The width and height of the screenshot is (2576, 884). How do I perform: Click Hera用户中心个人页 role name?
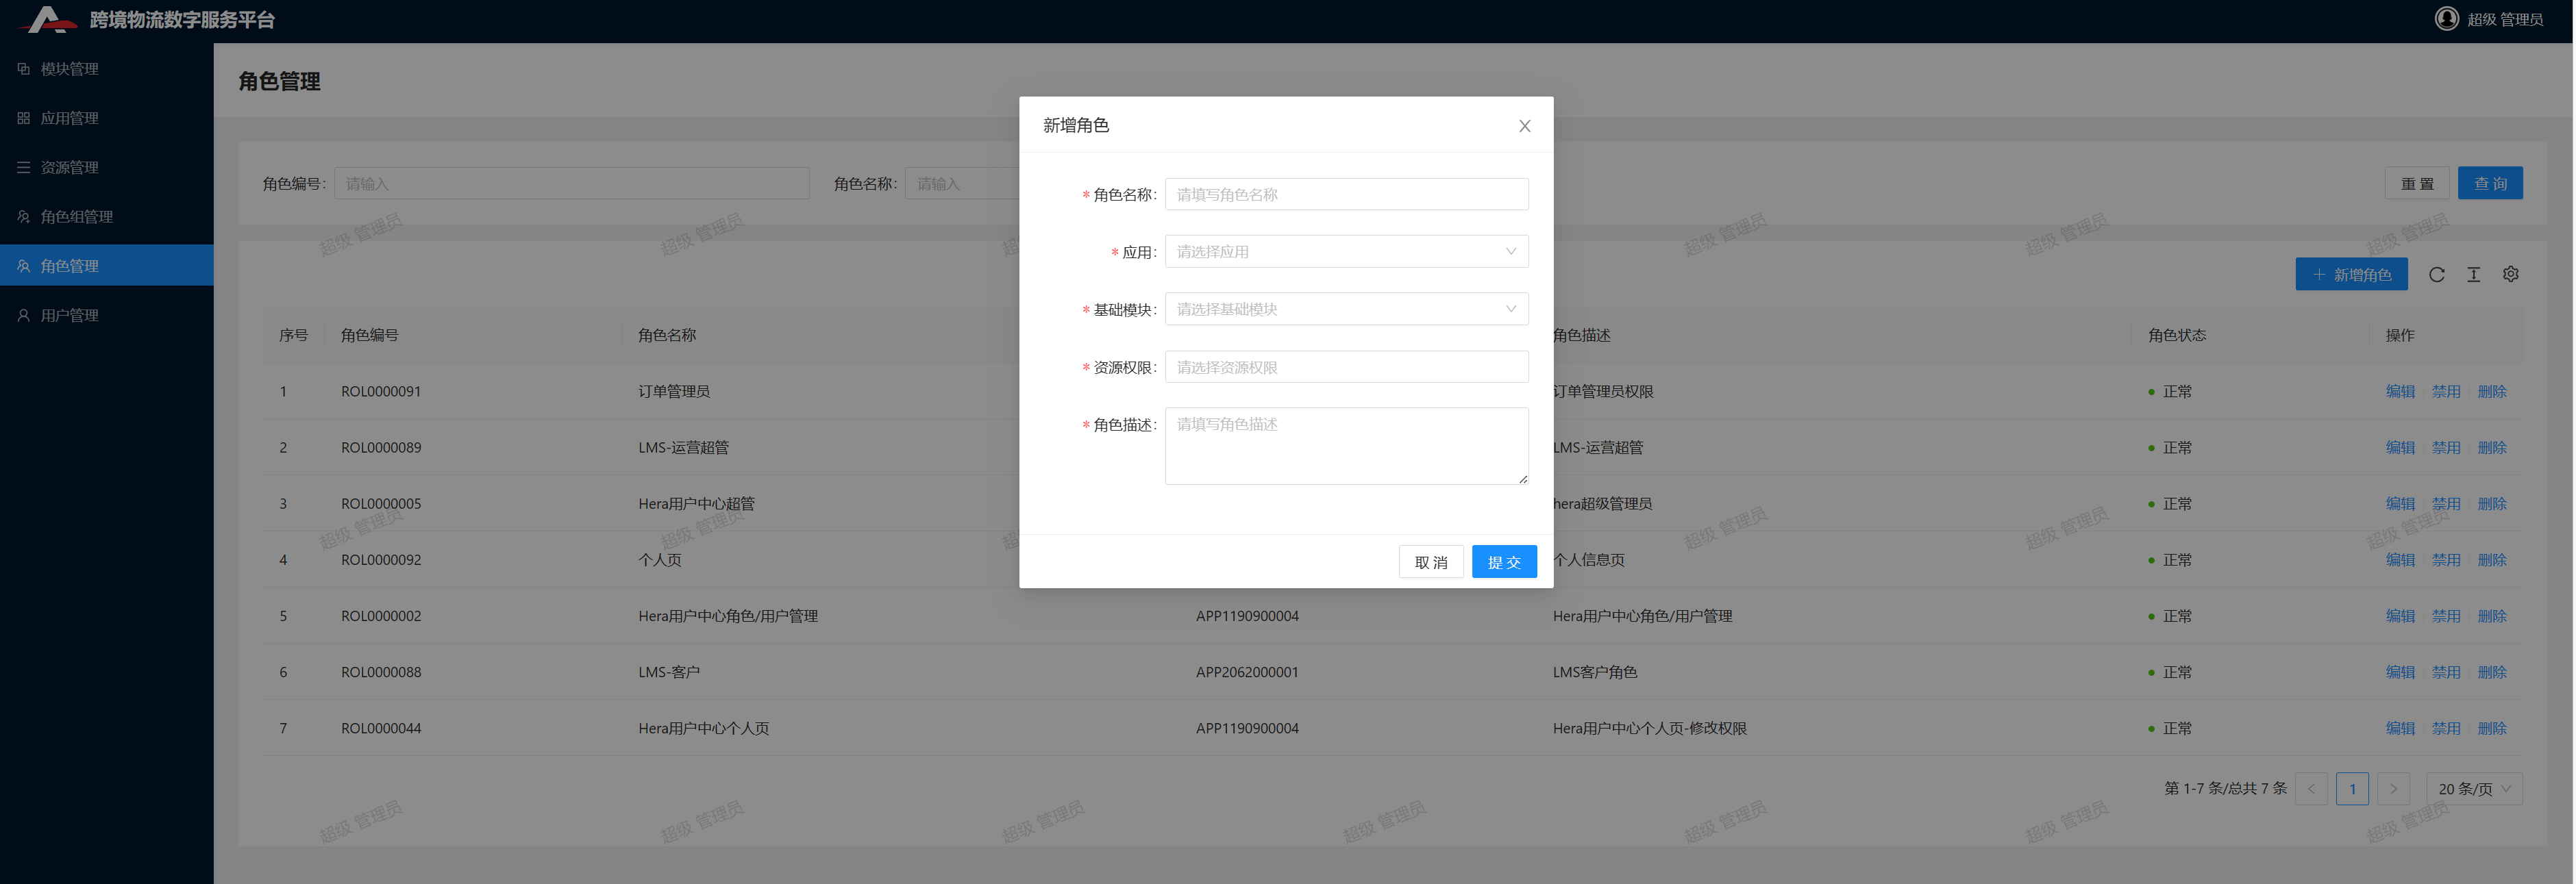click(x=703, y=728)
